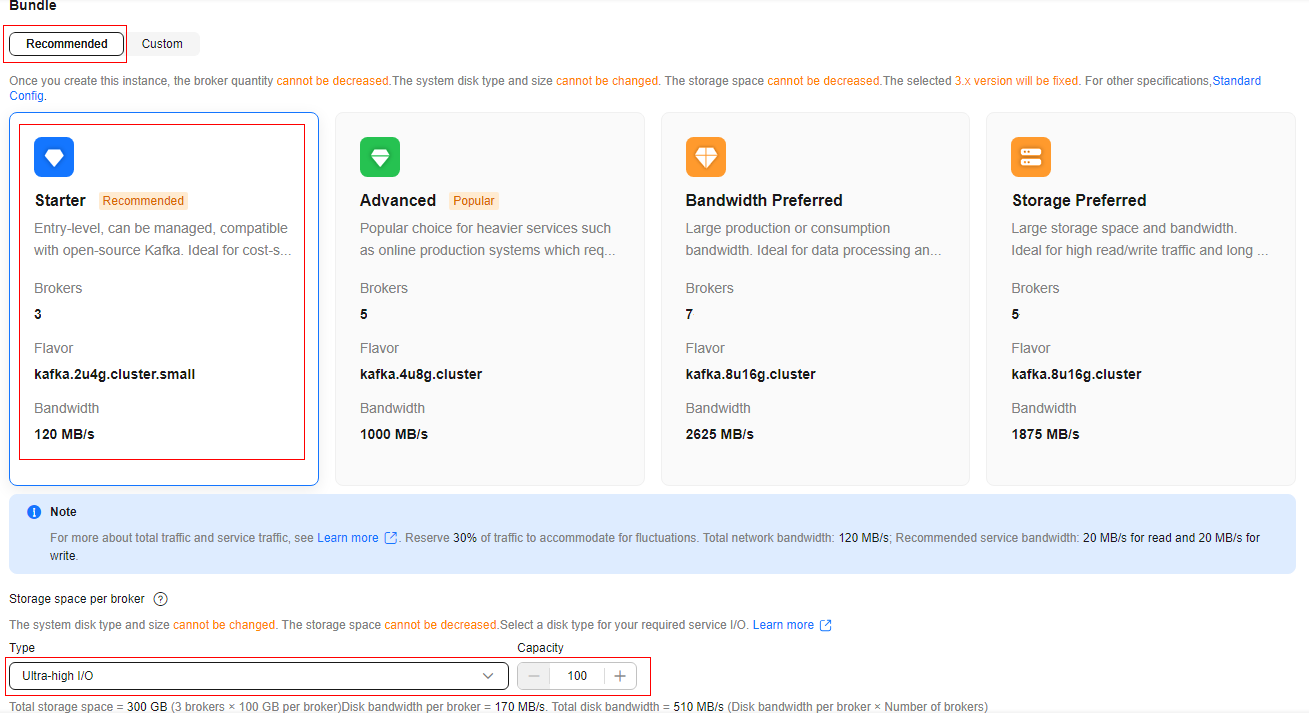This screenshot has width=1309, height=715.
Task: Click the blue Starter diamond icon
Action: pos(54,157)
